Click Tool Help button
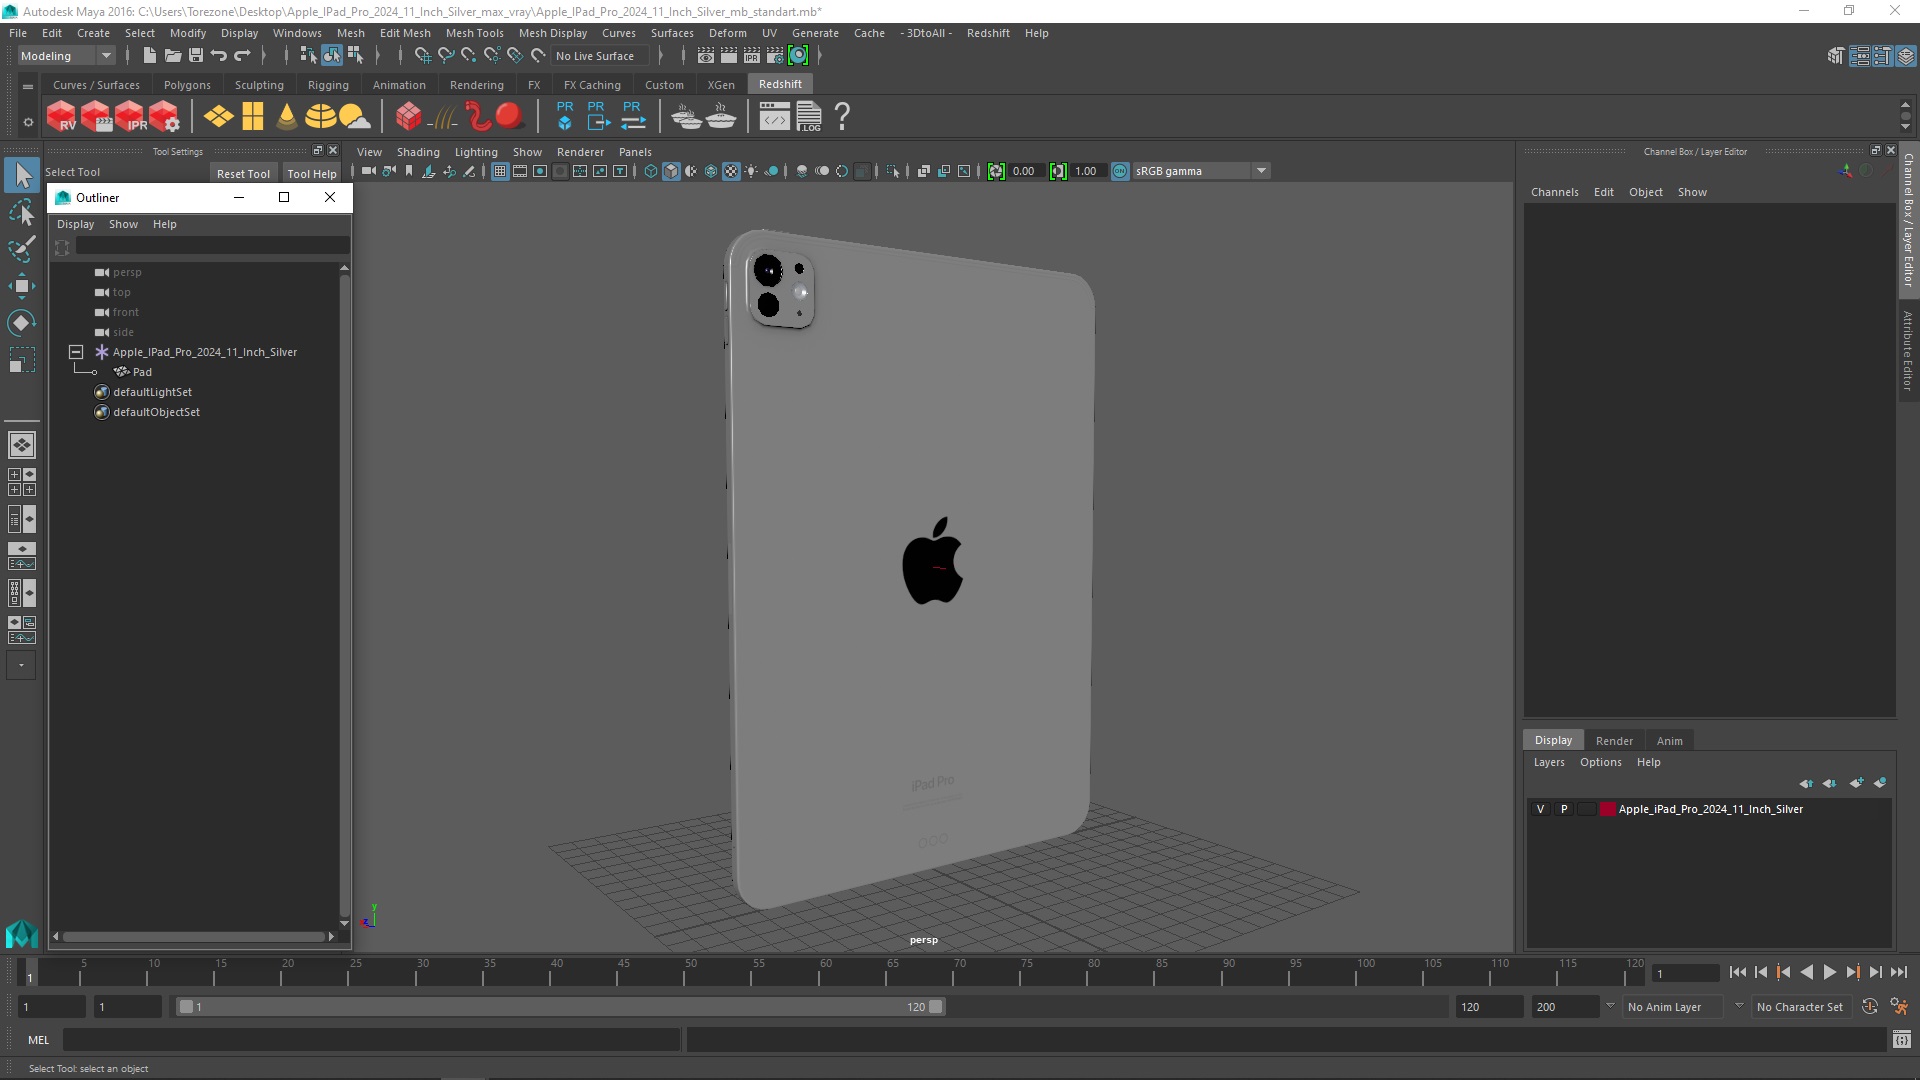 312,173
